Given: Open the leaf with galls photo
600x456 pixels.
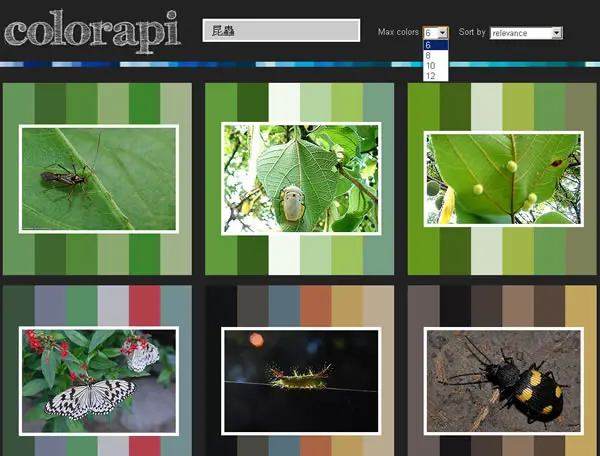Looking at the screenshot, I should (504, 179).
